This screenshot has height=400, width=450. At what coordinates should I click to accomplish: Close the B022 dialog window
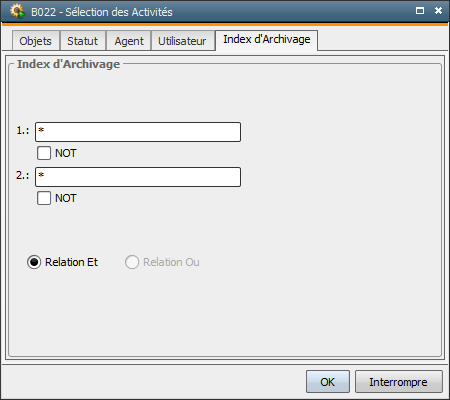pos(438,11)
